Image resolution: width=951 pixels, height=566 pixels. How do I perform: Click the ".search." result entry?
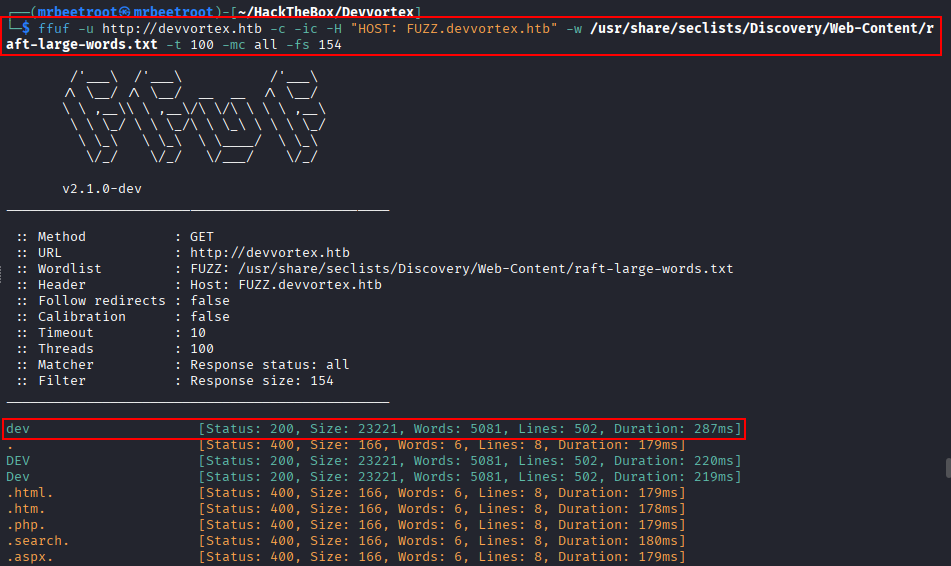pyautogui.click(x=38, y=541)
